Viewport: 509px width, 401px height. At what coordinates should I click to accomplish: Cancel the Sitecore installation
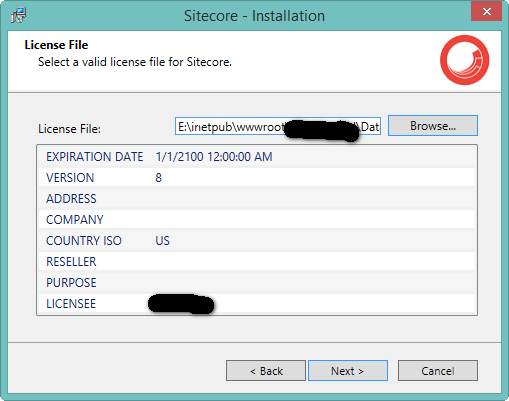pos(438,370)
